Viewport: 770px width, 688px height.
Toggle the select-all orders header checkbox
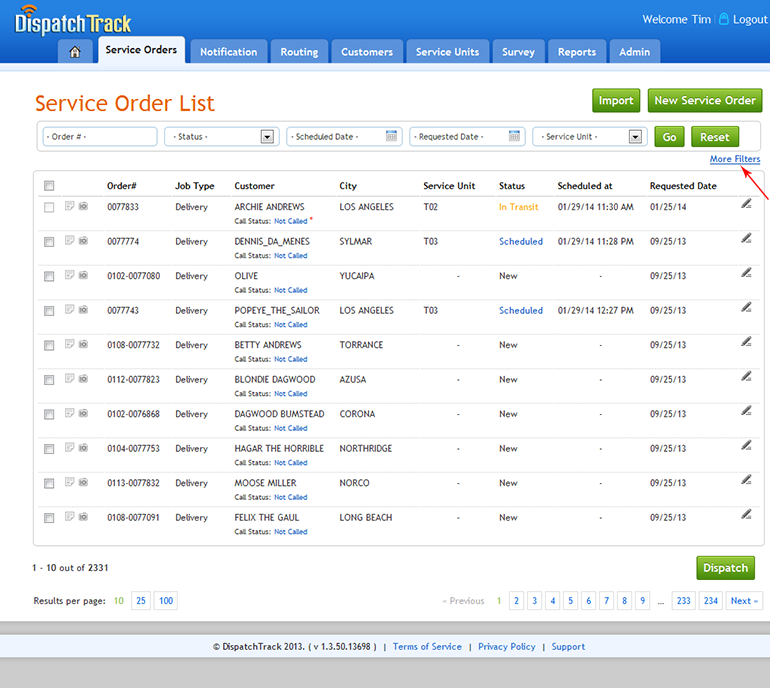(x=49, y=185)
